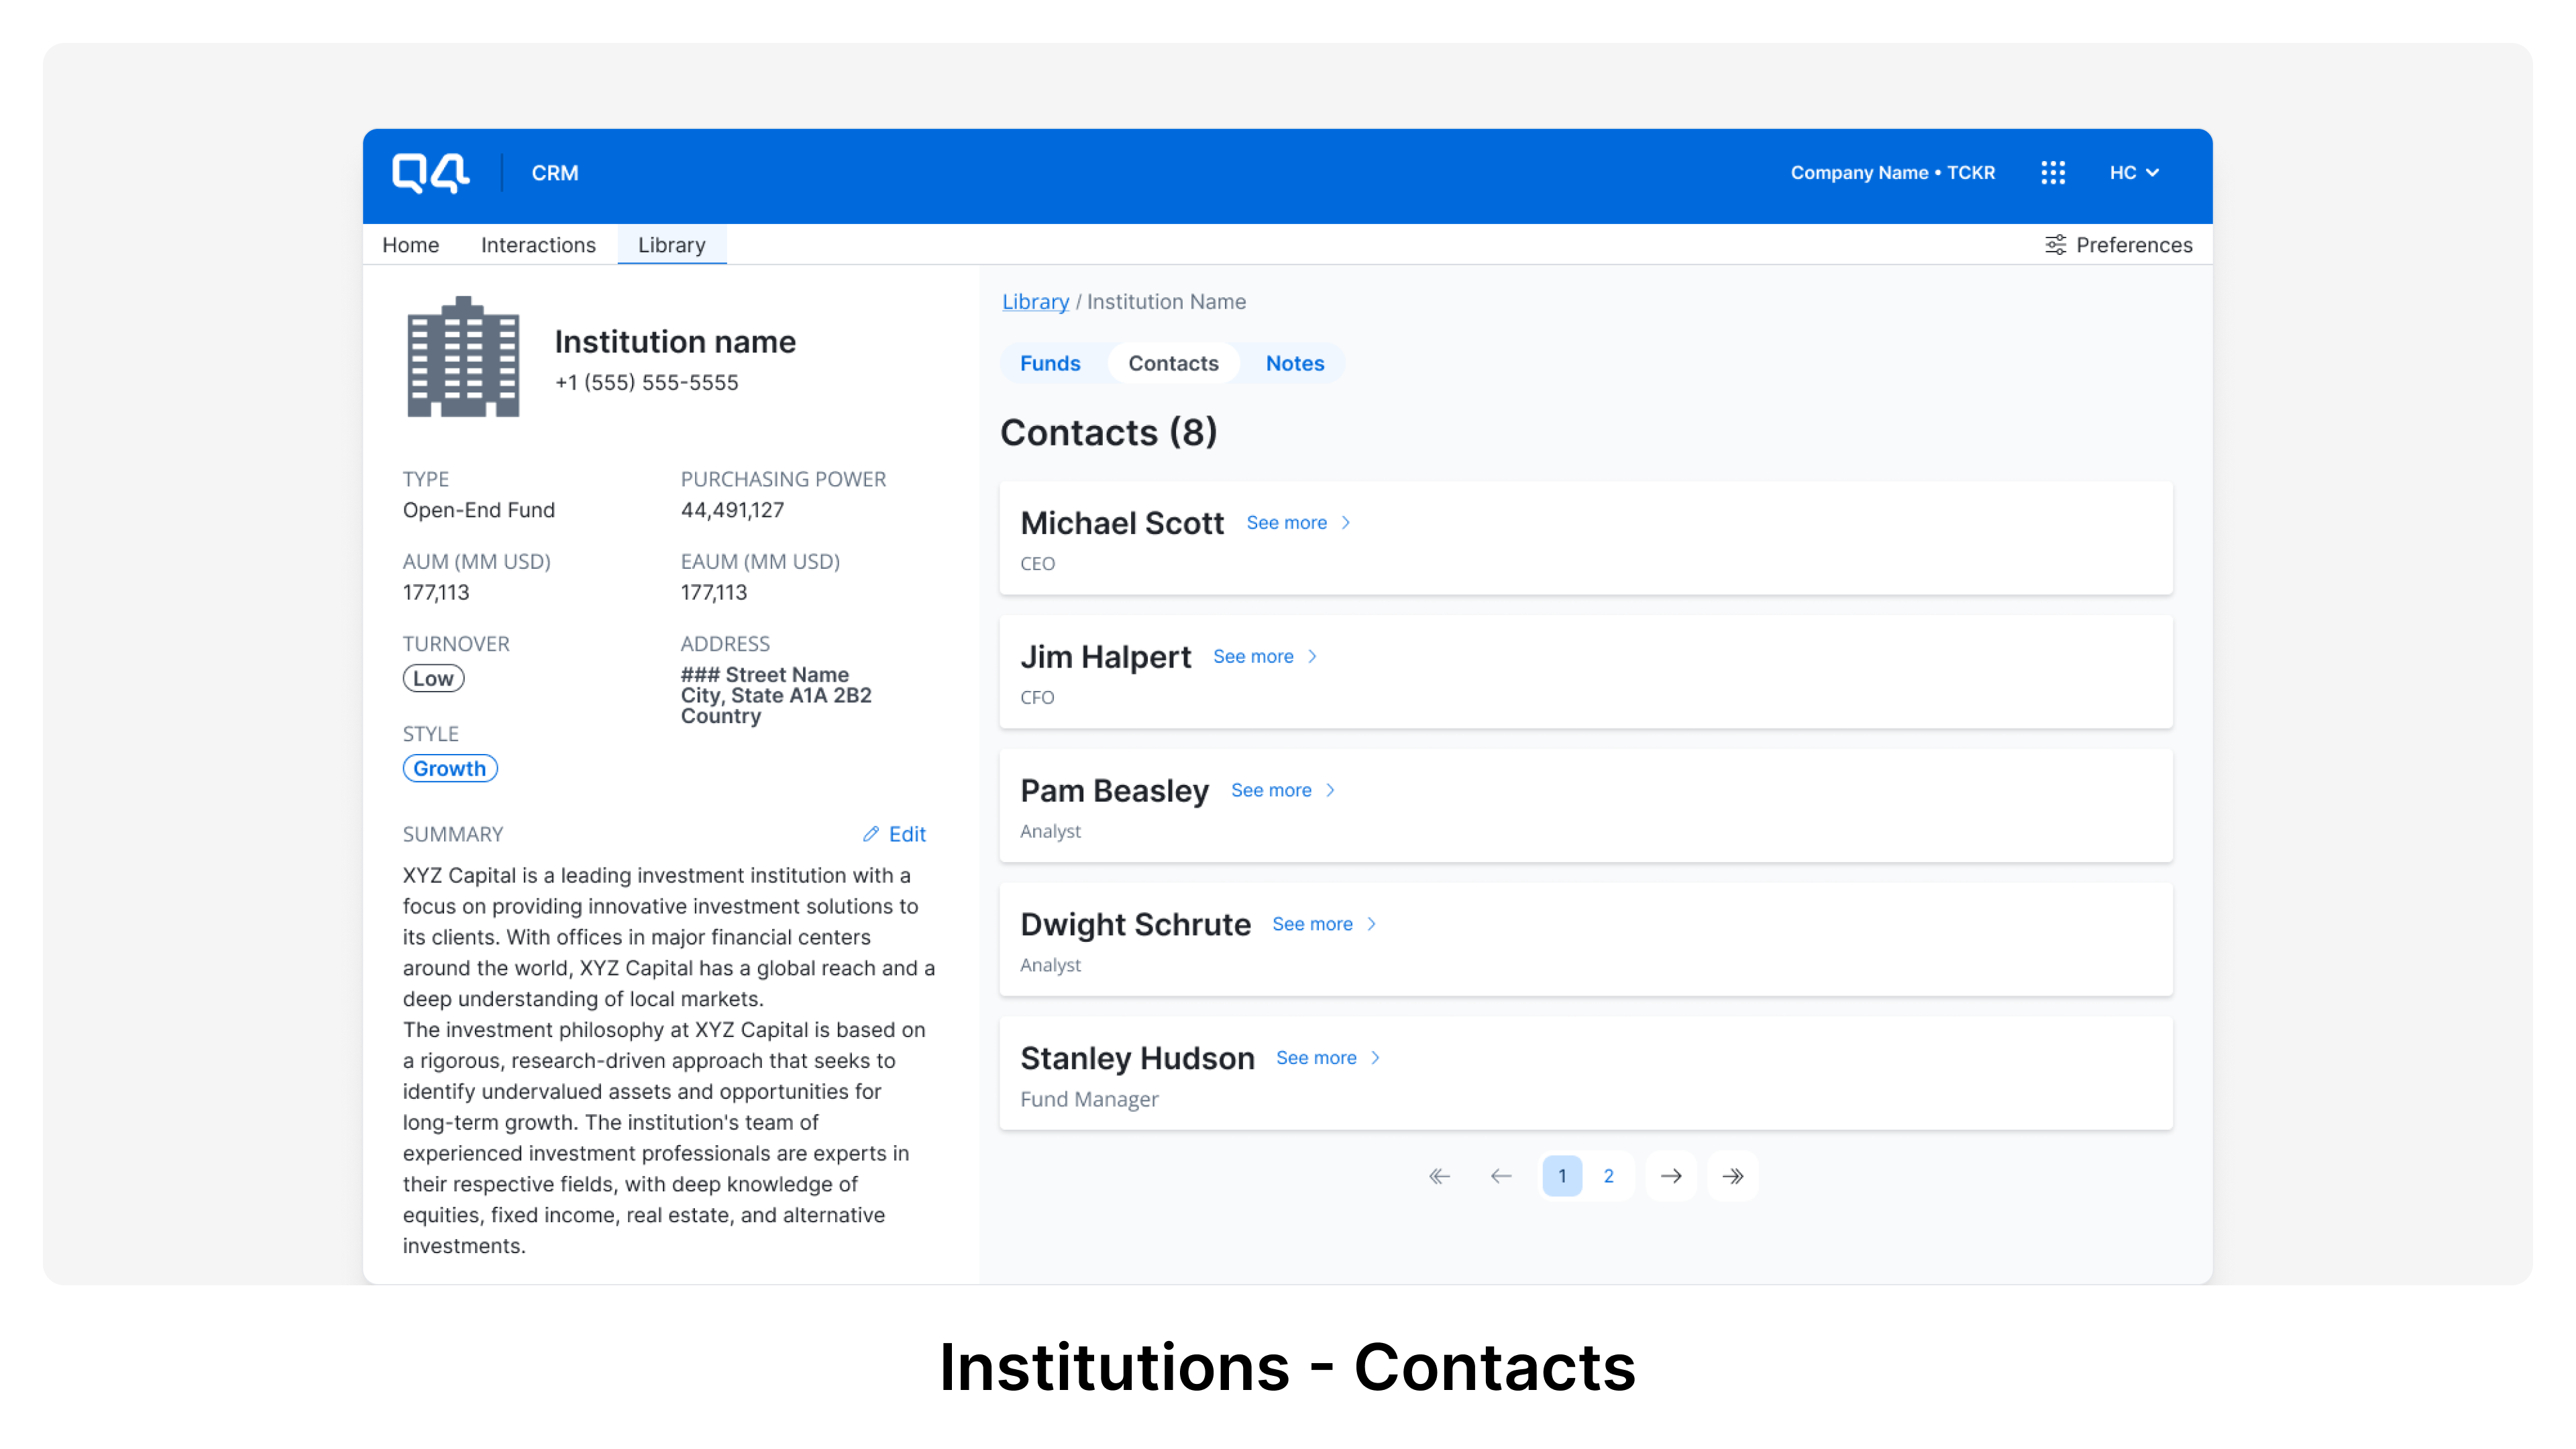Switch to the Home tab
2576x1449 pixels.
click(410, 244)
